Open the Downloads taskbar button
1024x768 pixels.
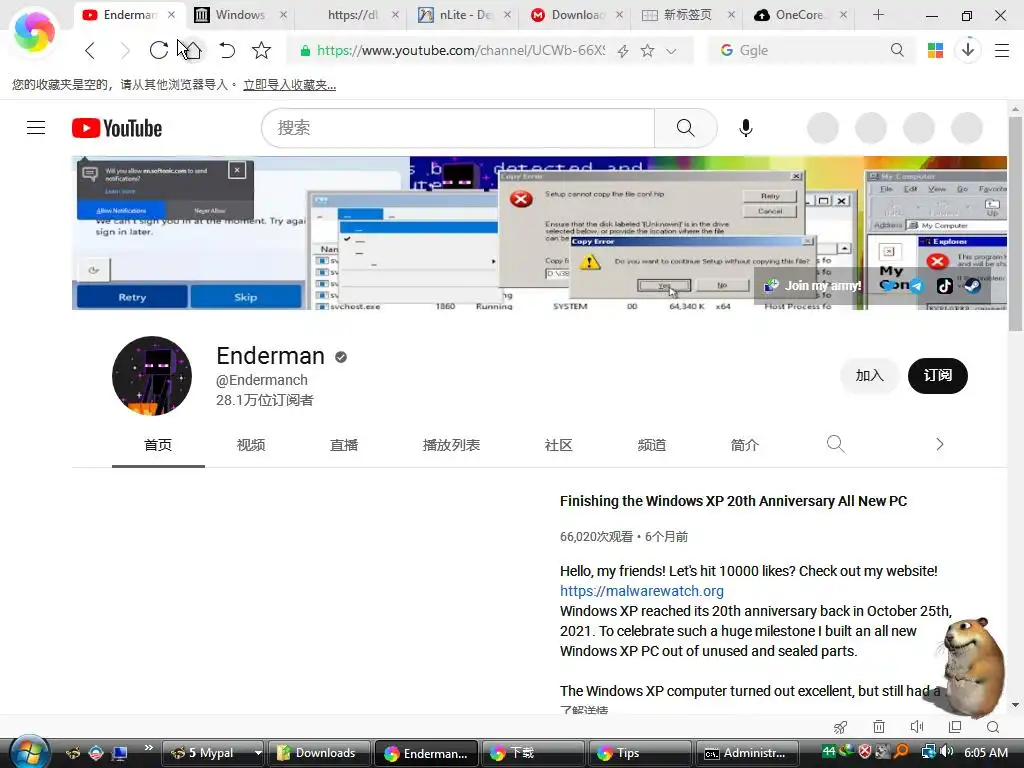point(319,753)
